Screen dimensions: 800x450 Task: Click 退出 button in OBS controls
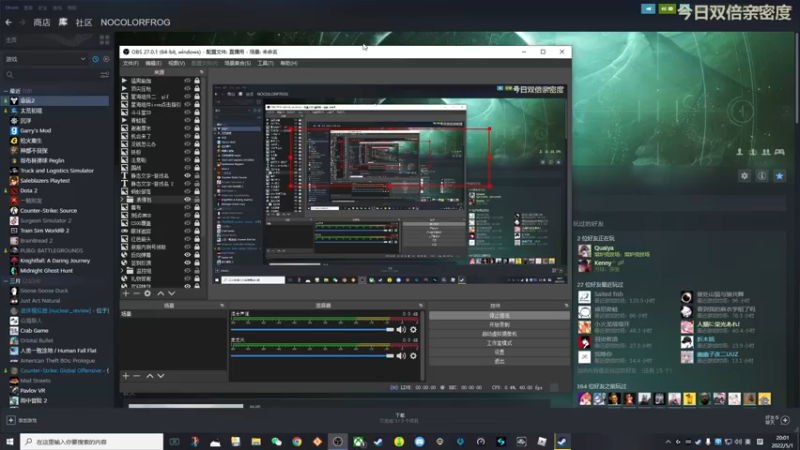coord(499,361)
